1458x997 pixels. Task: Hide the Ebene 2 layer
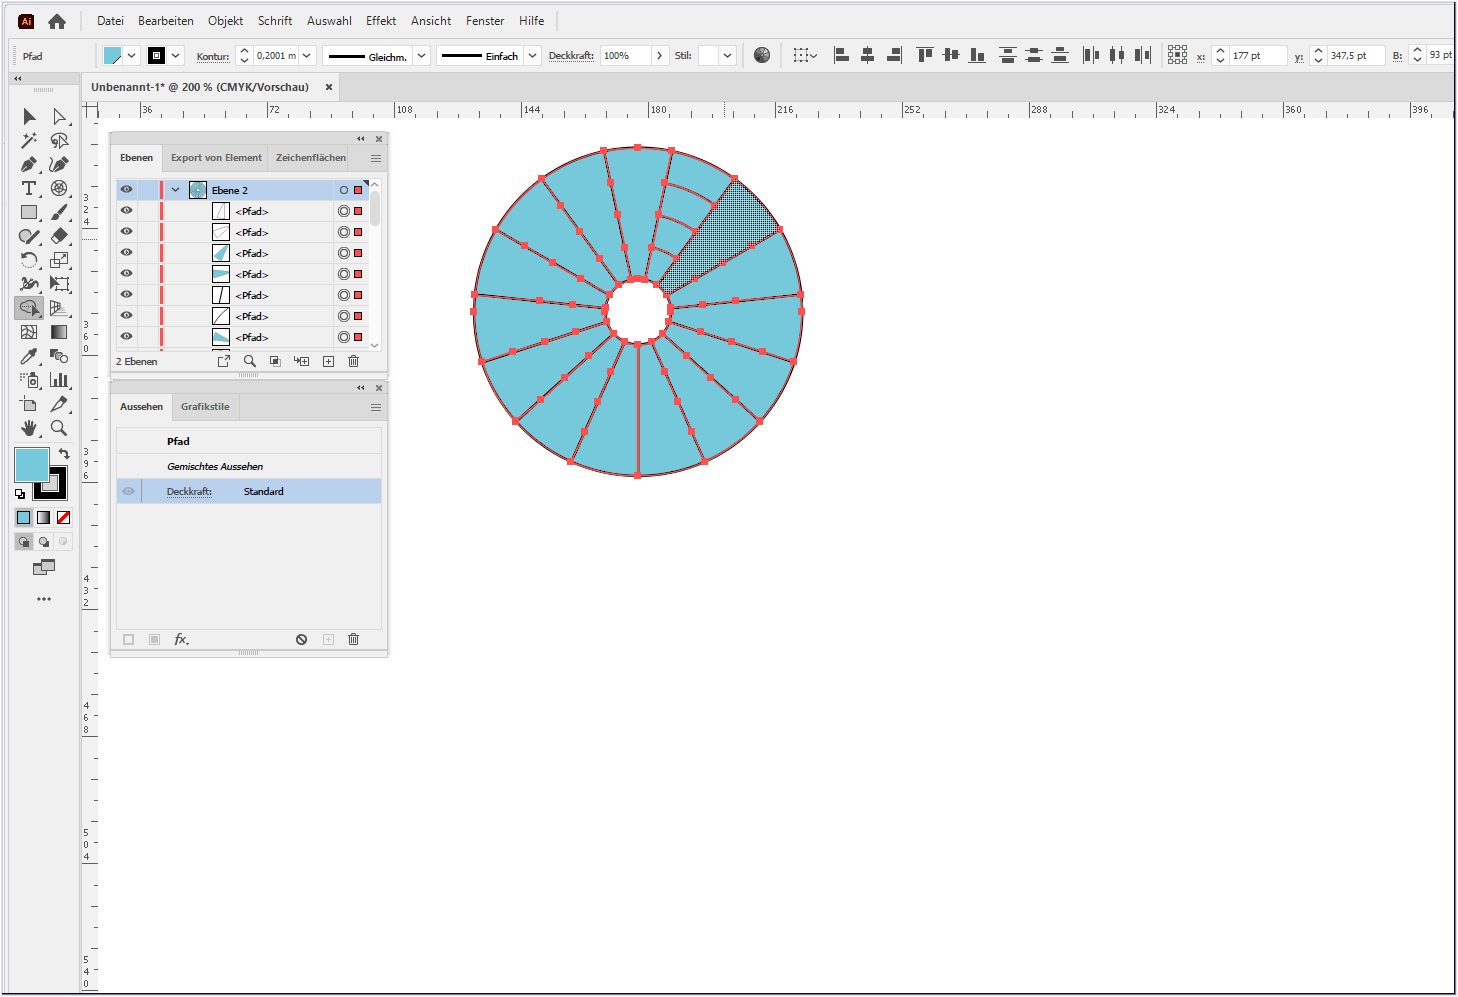126,189
